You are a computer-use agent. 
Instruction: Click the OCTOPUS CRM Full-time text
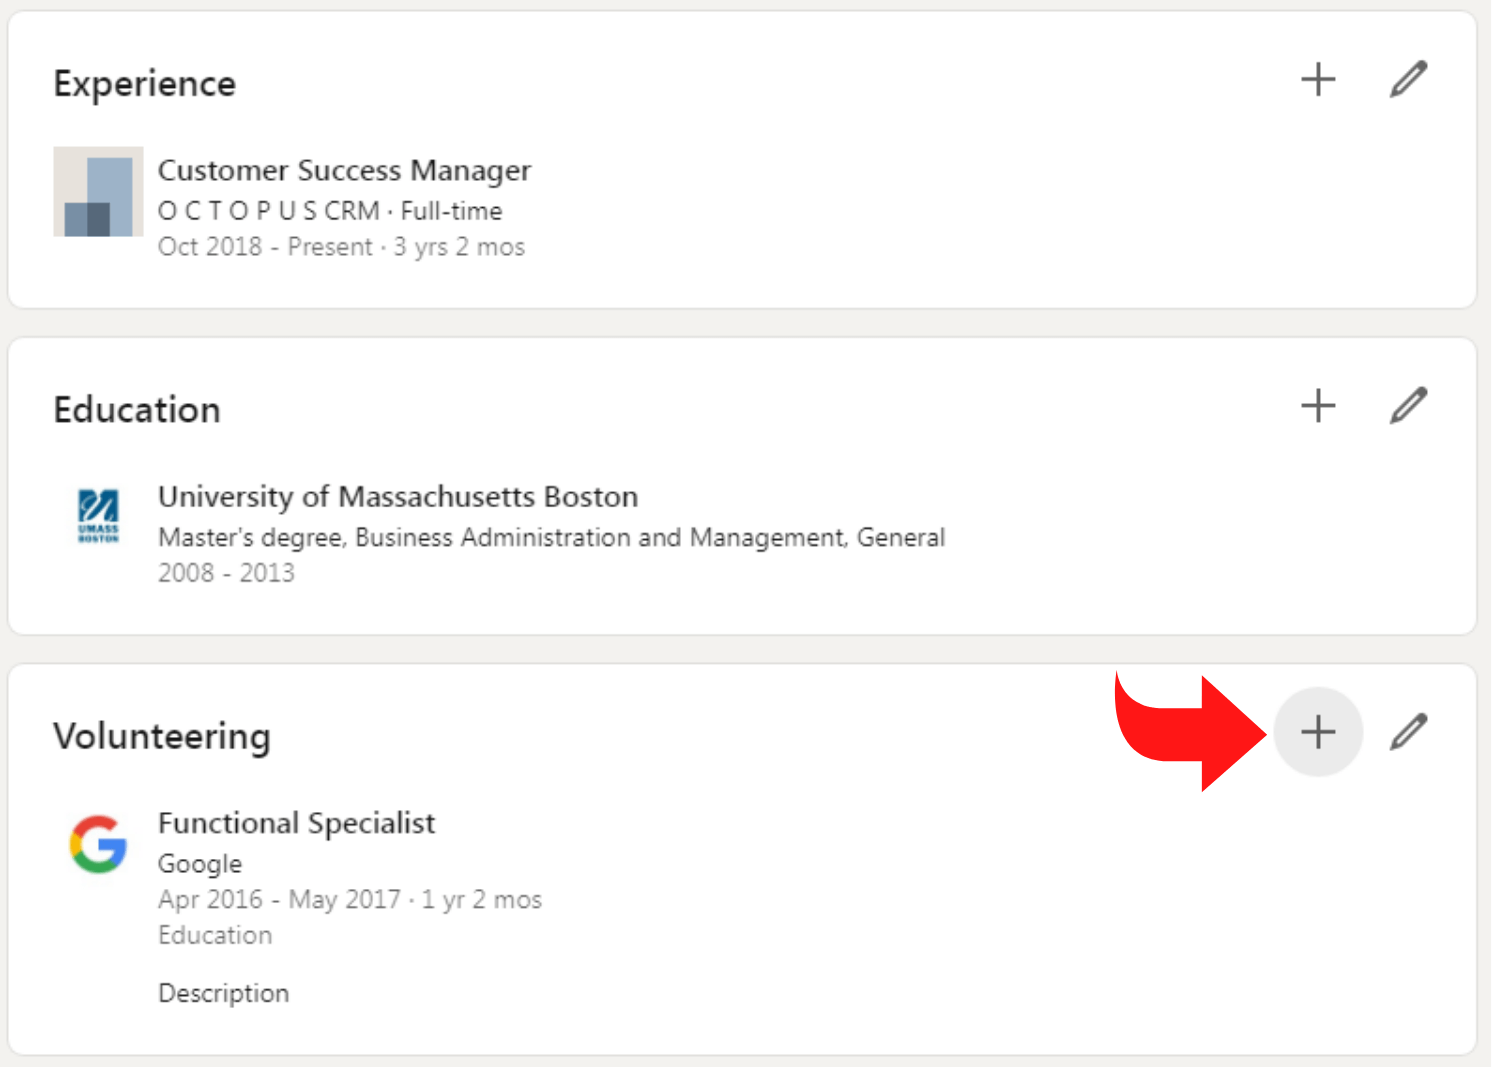(x=330, y=211)
